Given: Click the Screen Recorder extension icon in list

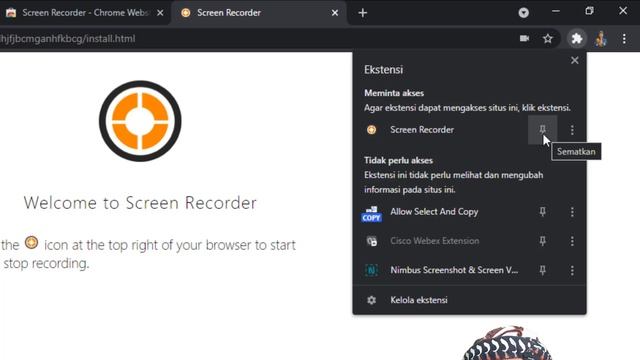Looking at the screenshot, I should [371, 130].
